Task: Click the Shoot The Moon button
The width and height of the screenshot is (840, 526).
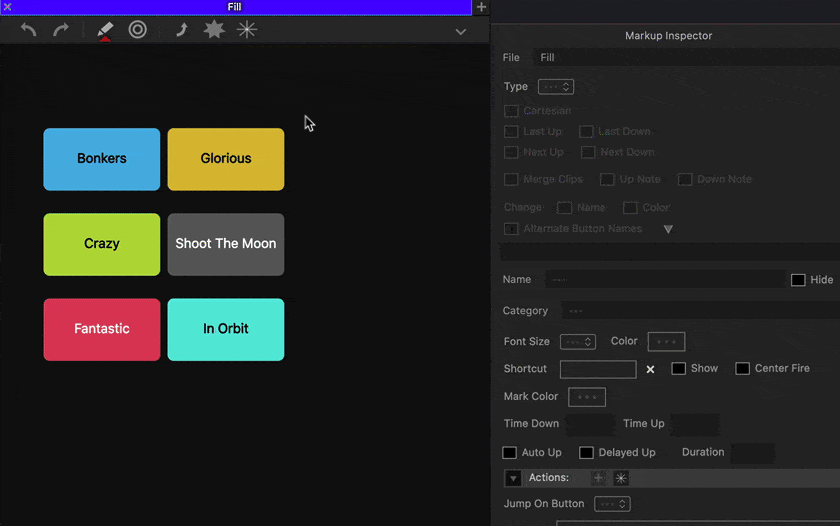Action: 226,244
